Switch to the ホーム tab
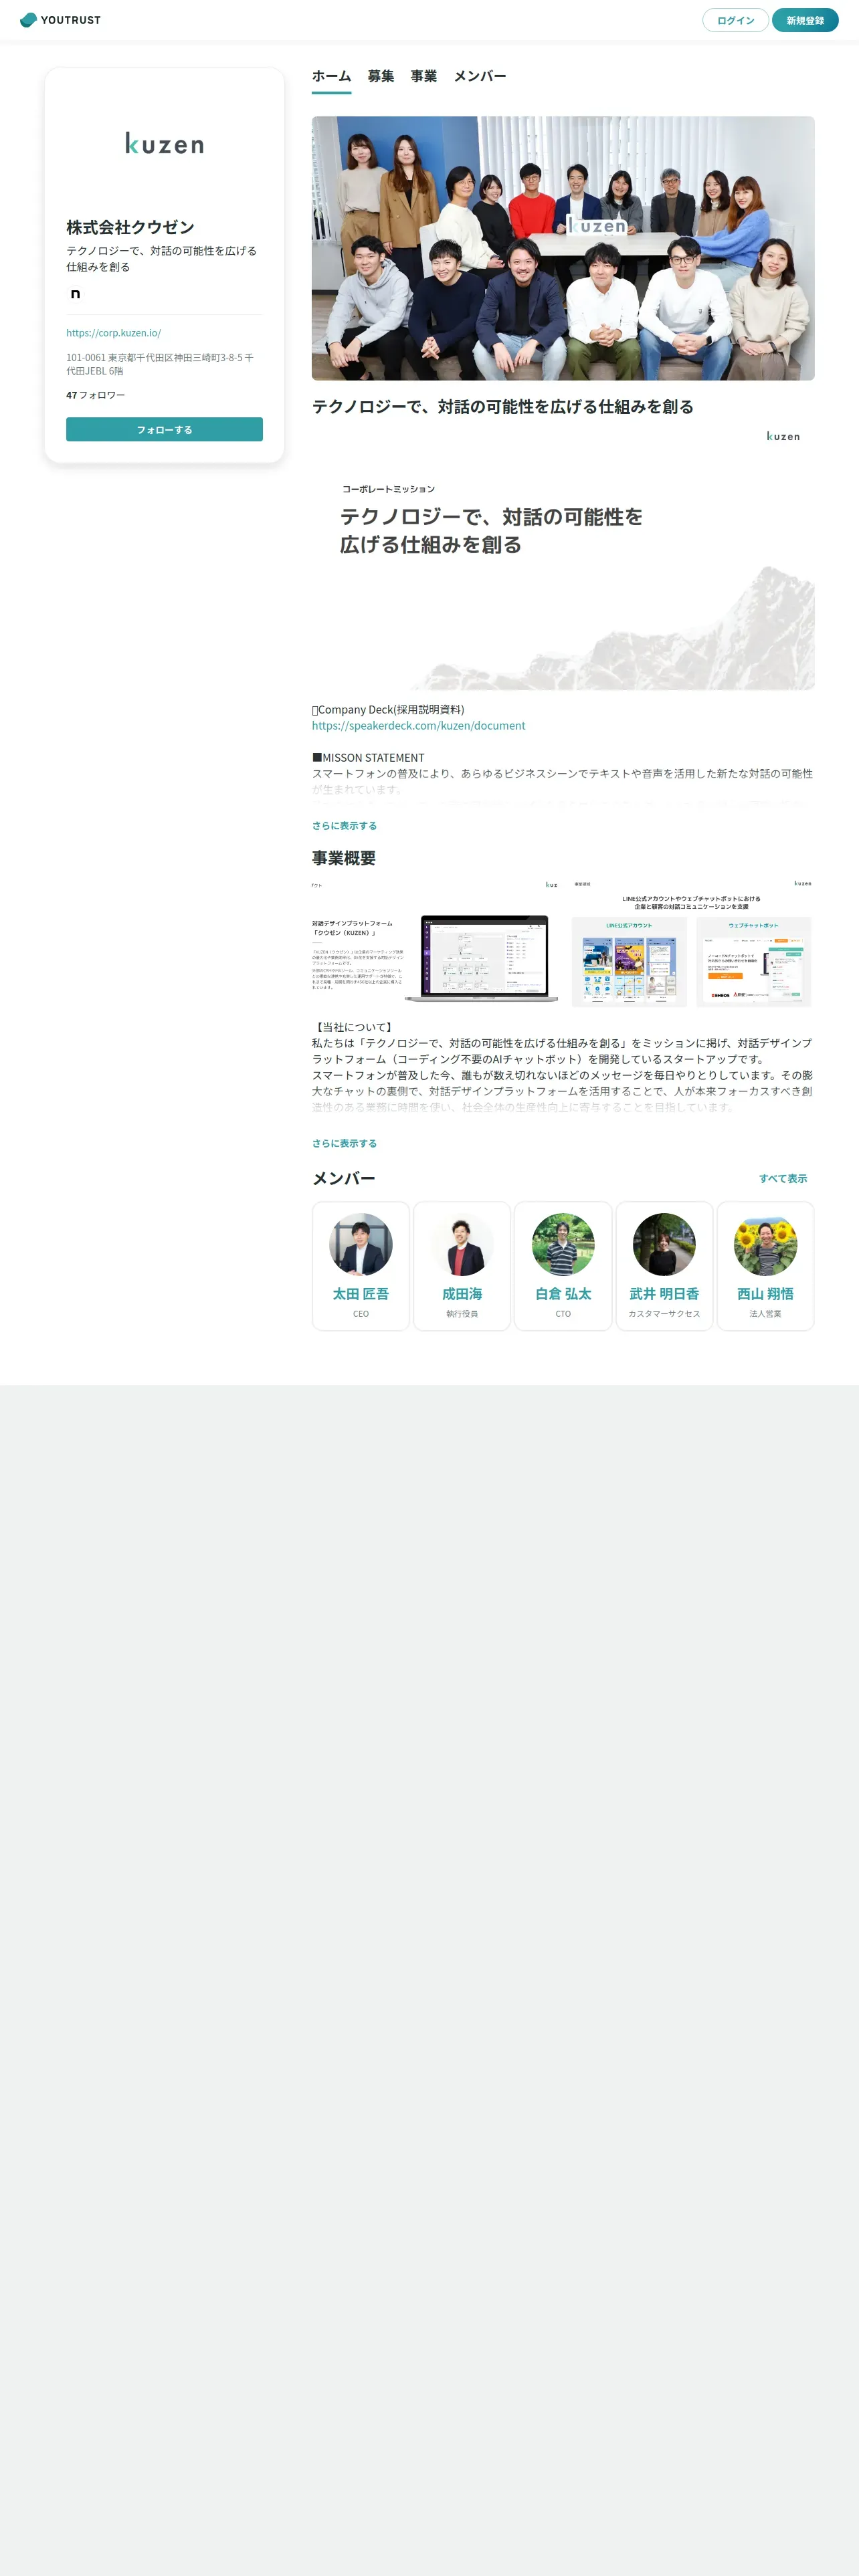Viewport: 859px width, 2576px height. (331, 77)
